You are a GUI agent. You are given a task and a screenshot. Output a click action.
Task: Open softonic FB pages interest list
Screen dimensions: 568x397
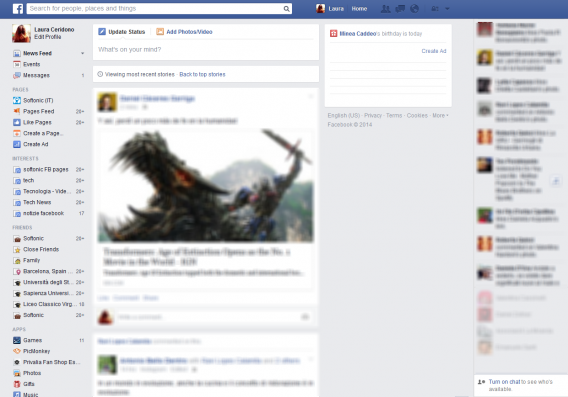(x=46, y=170)
